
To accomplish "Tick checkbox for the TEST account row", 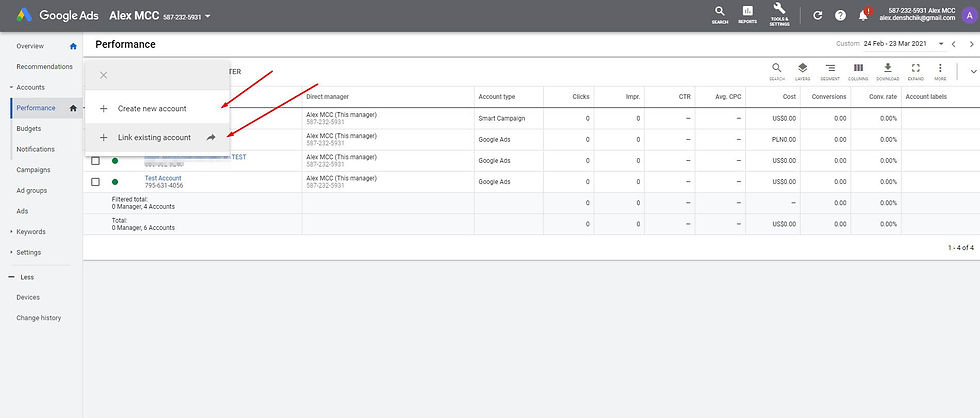I will (x=96, y=161).
